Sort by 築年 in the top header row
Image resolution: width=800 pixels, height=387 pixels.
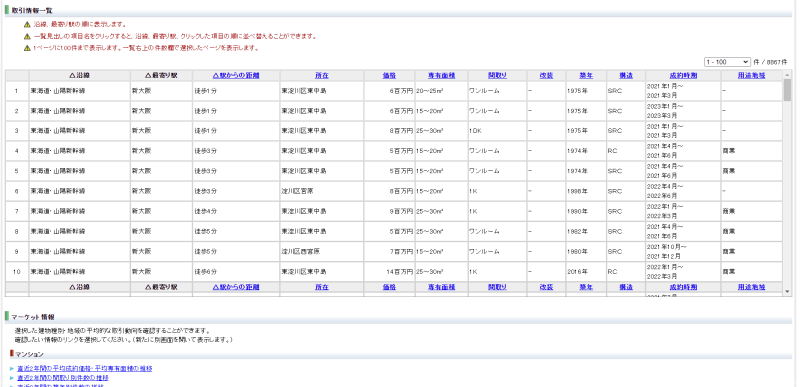pyautogui.click(x=586, y=75)
